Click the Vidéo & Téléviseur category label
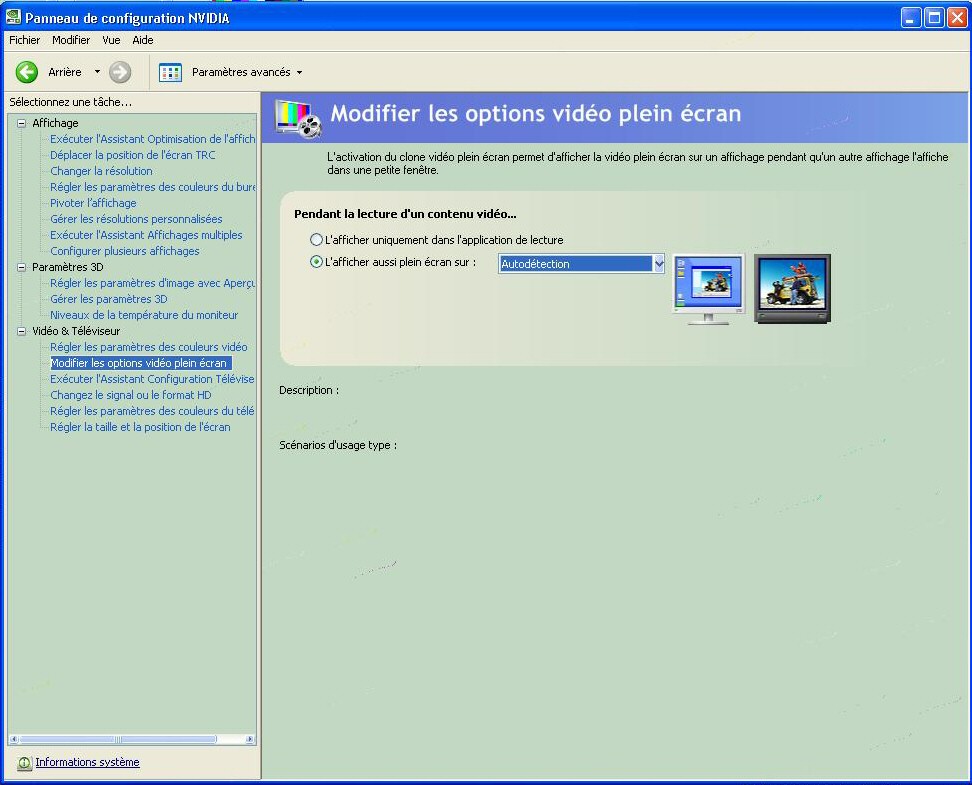The image size is (972, 785). coord(76,330)
